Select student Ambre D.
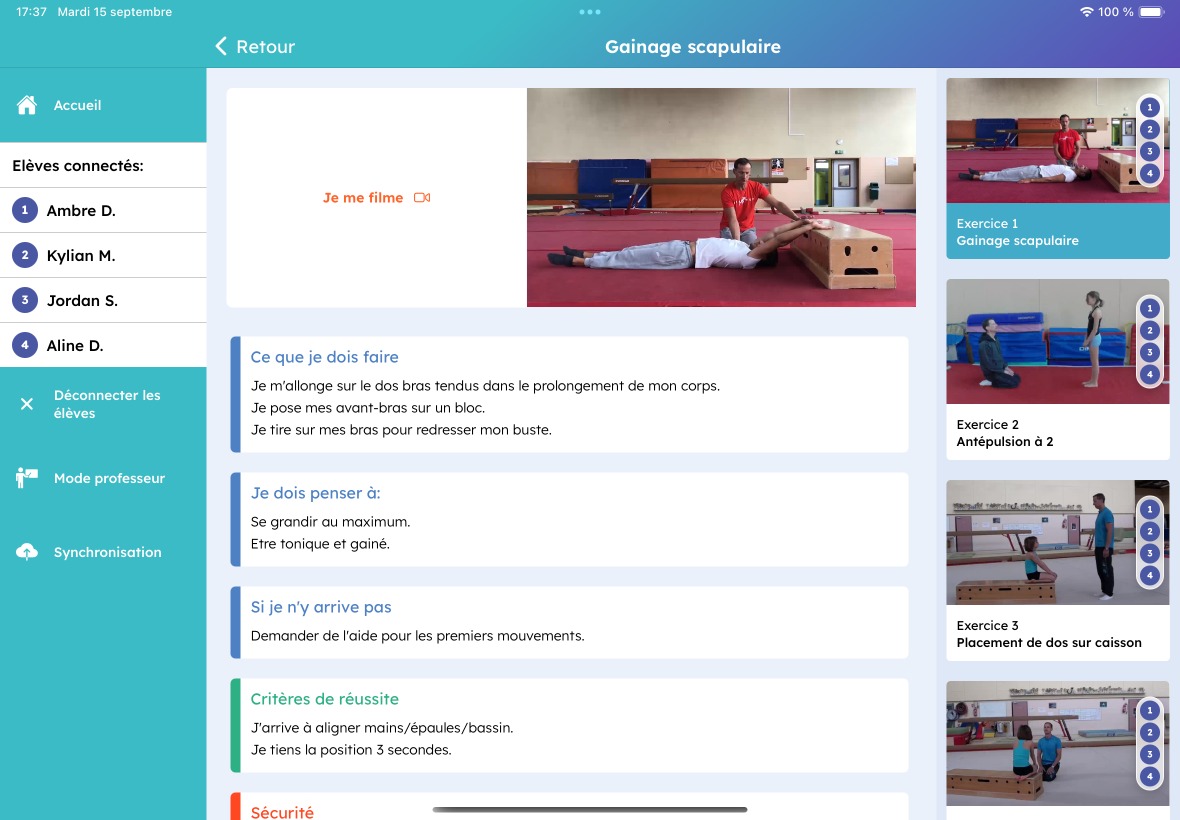The image size is (1180, 820). click(103, 210)
